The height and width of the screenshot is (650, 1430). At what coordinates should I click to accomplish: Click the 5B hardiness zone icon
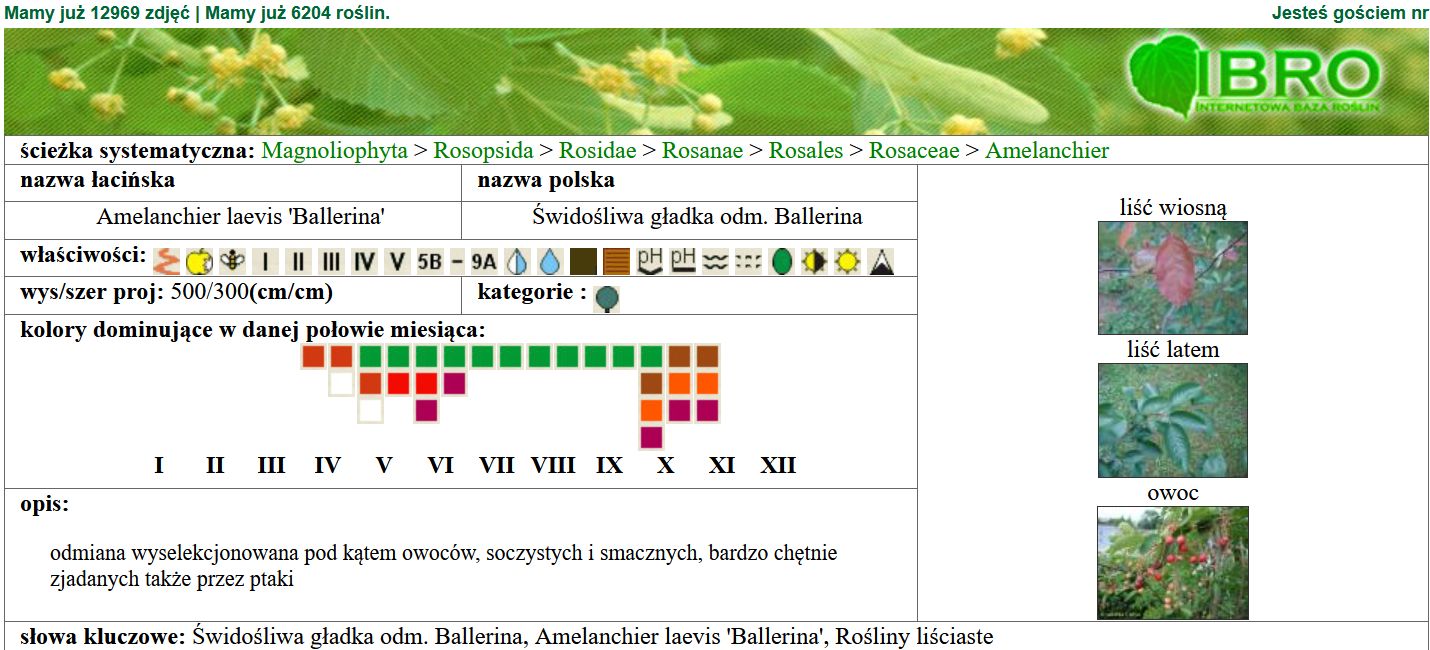(x=429, y=262)
